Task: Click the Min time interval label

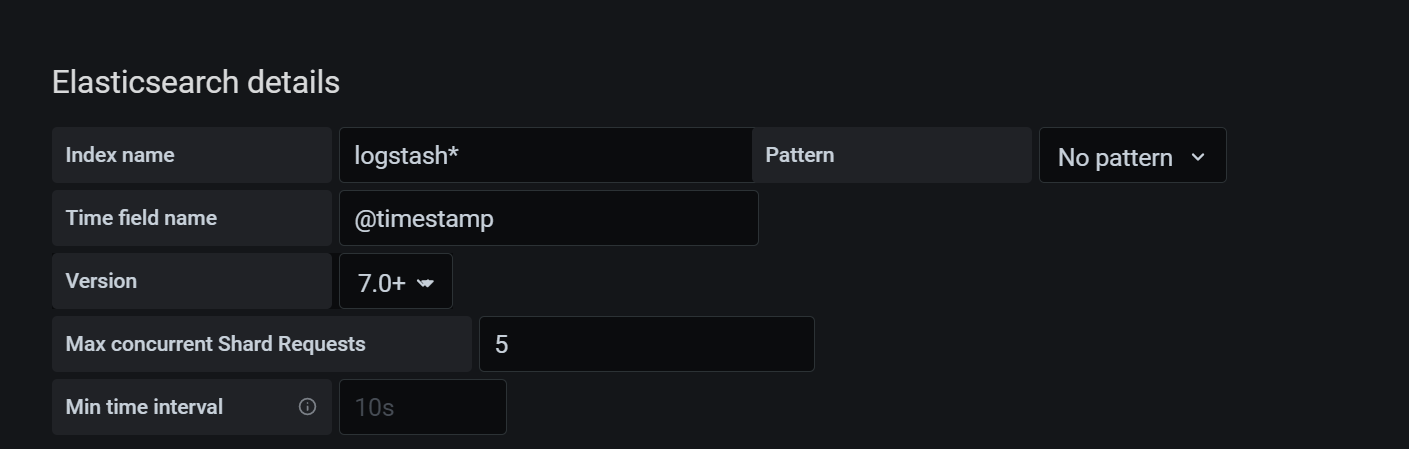Action: pos(144,407)
